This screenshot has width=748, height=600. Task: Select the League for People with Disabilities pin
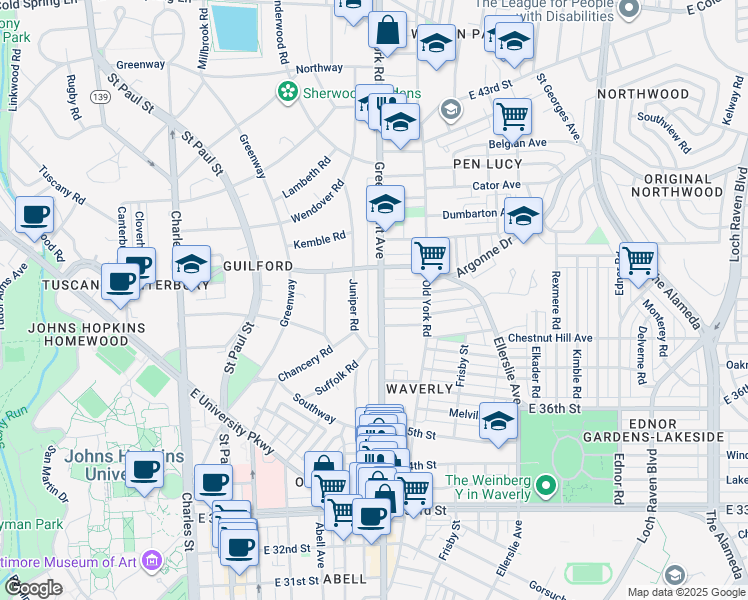click(x=629, y=10)
